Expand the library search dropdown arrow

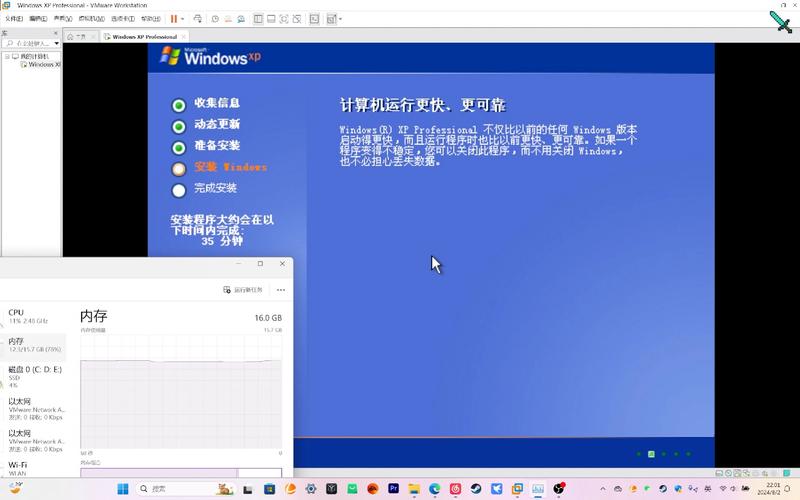57,44
